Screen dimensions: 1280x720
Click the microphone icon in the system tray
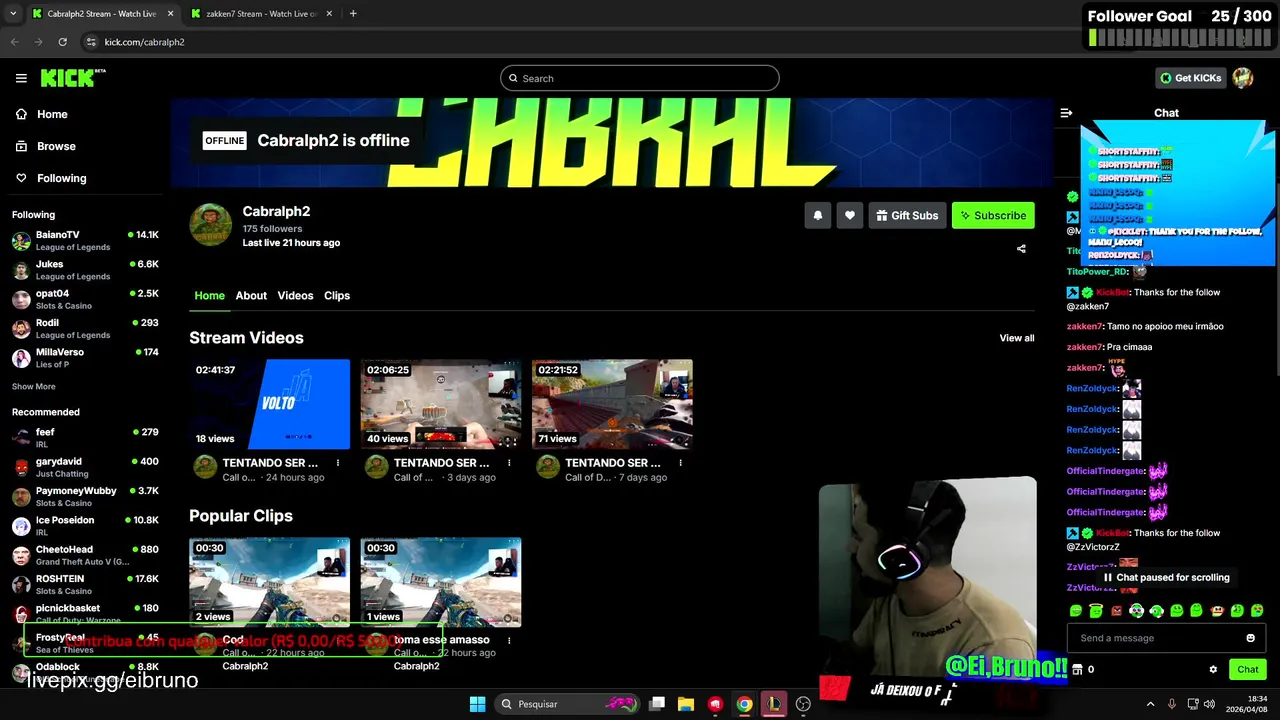click(x=1172, y=704)
